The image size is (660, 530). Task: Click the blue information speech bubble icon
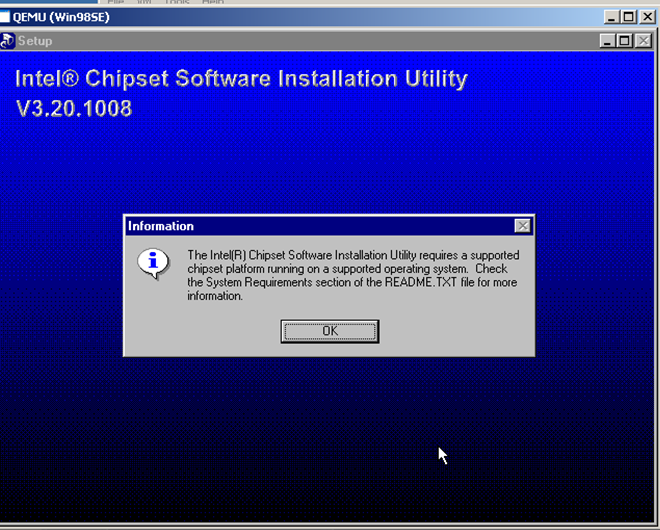point(152,265)
